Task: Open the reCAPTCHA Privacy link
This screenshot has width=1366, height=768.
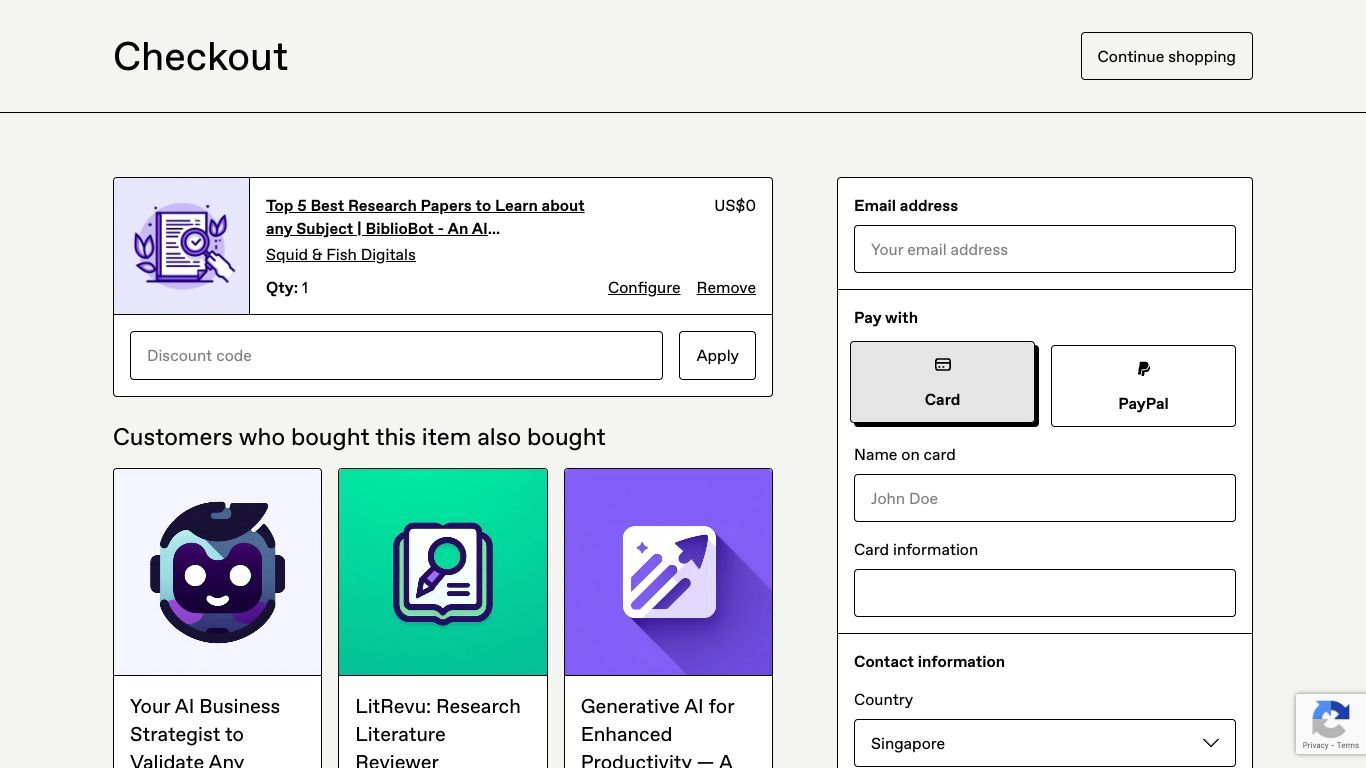Action: [1315, 746]
